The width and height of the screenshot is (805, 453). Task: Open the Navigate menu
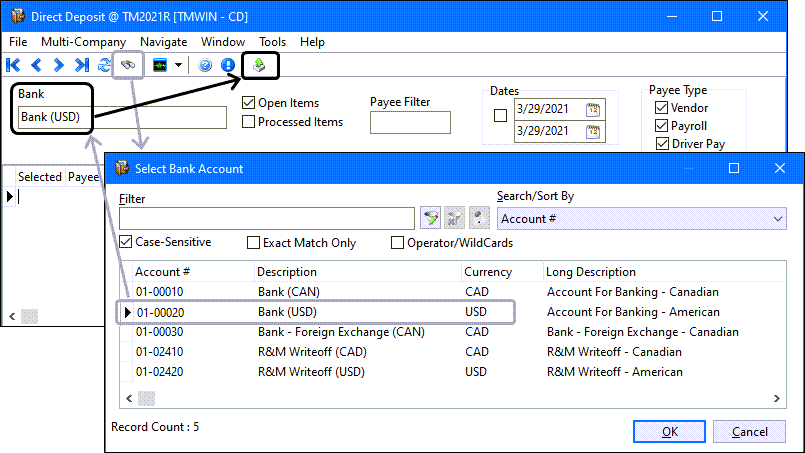point(163,42)
